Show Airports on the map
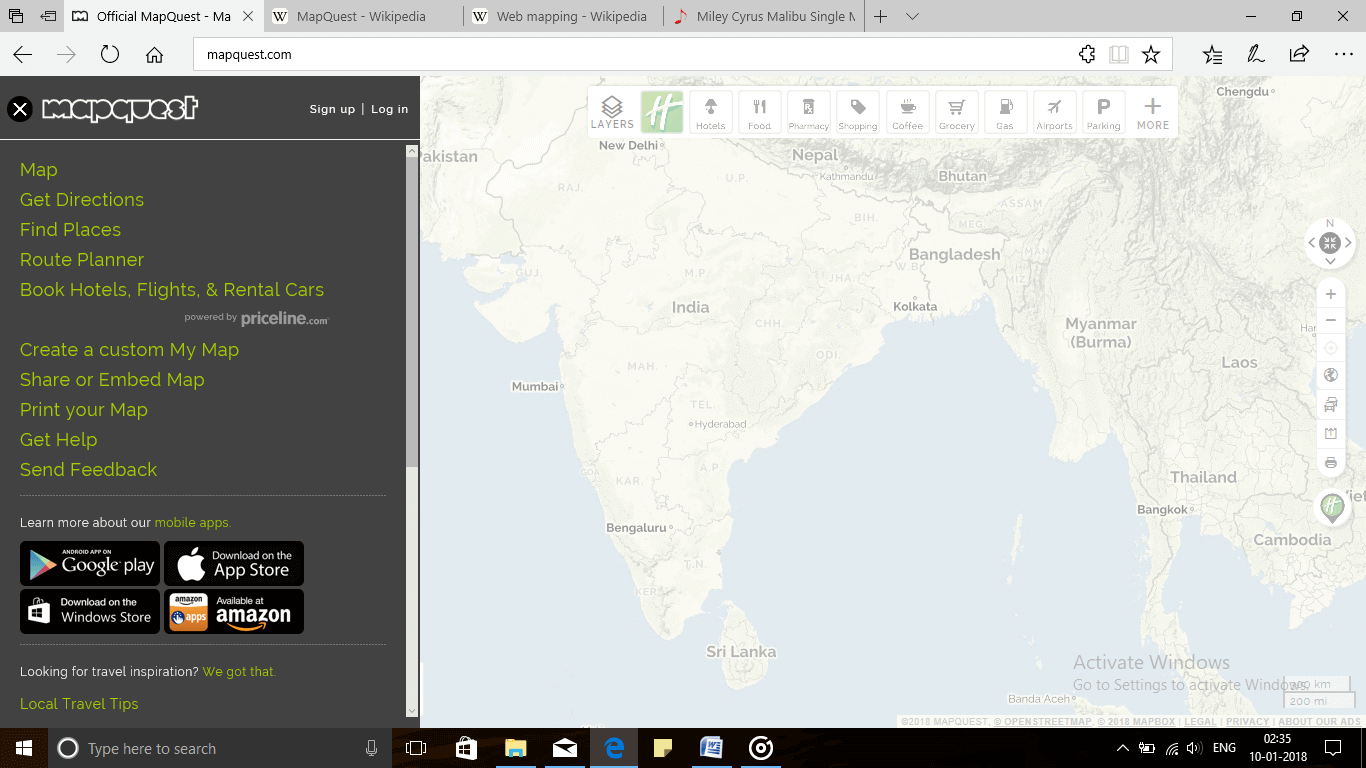Viewport: 1366px width, 768px height. (x=1054, y=112)
